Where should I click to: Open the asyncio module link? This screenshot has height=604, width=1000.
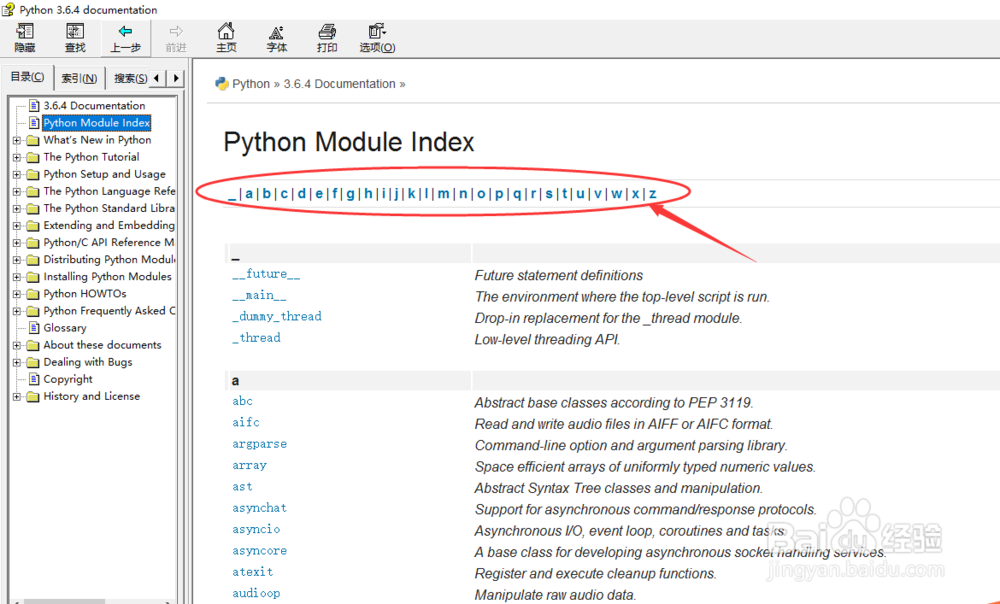(x=256, y=529)
